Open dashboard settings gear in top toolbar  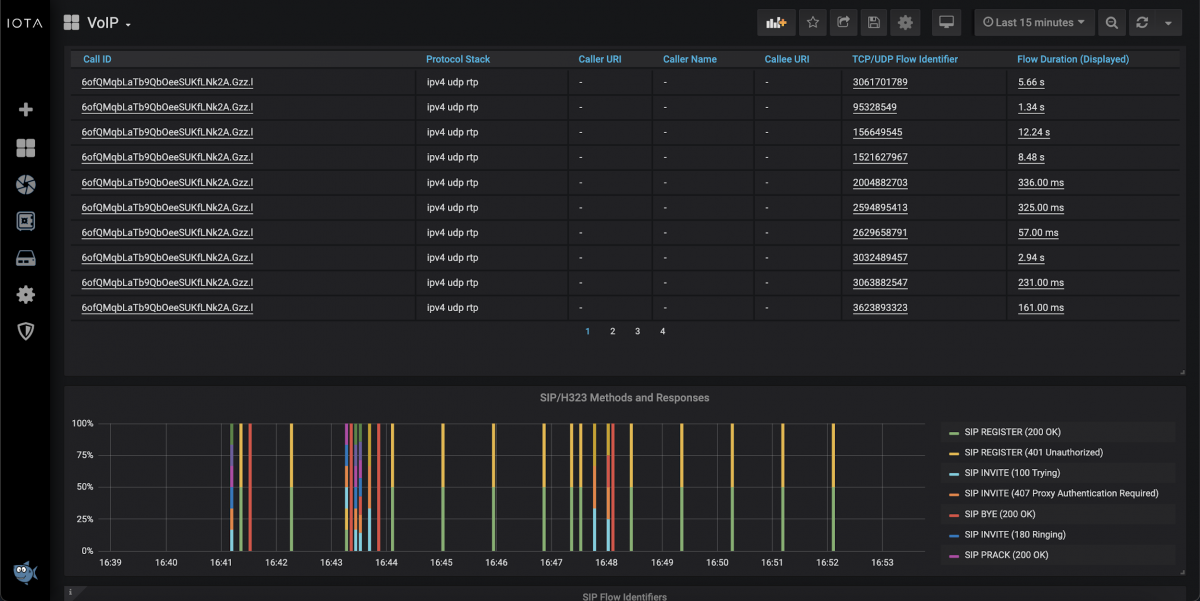coord(905,22)
